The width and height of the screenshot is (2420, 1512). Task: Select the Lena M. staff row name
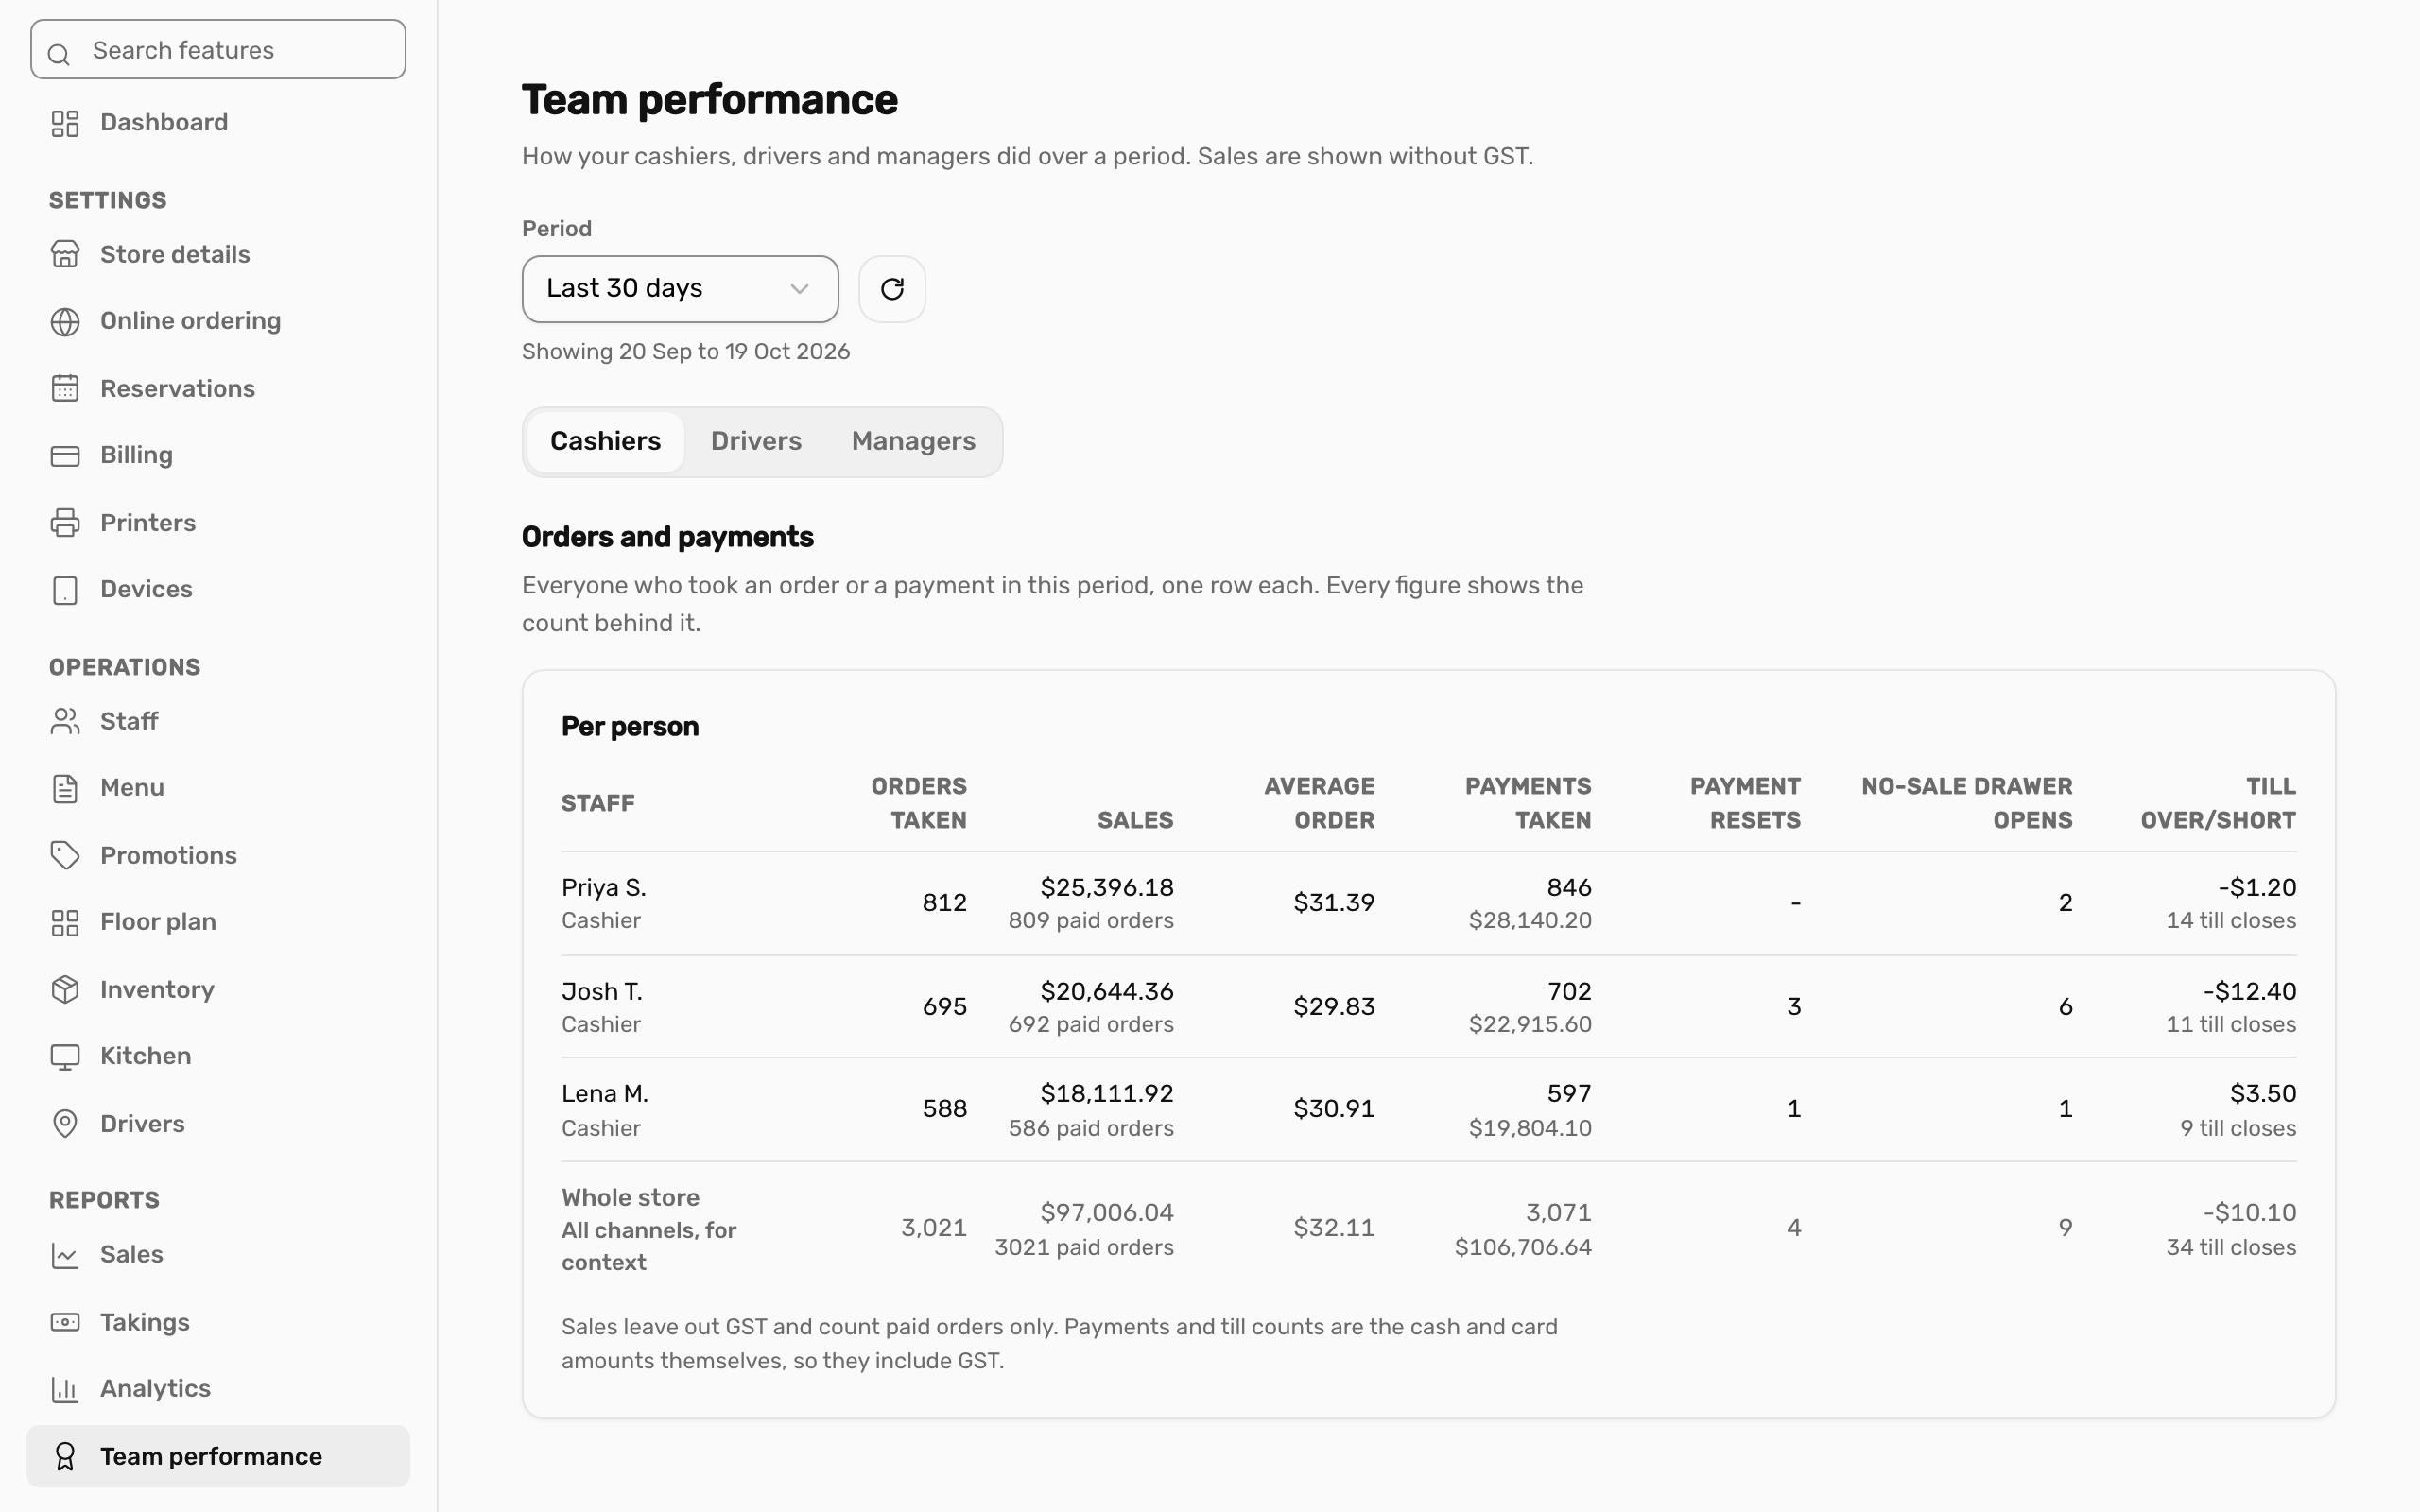pyautogui.click(x=605, y=1093)
